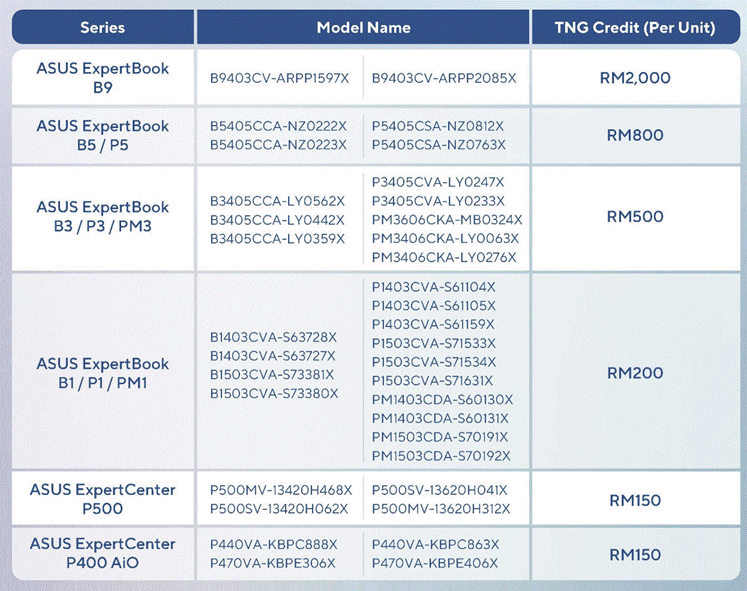Click the TNG Credit (Per Unit) header

click(635, 27)
